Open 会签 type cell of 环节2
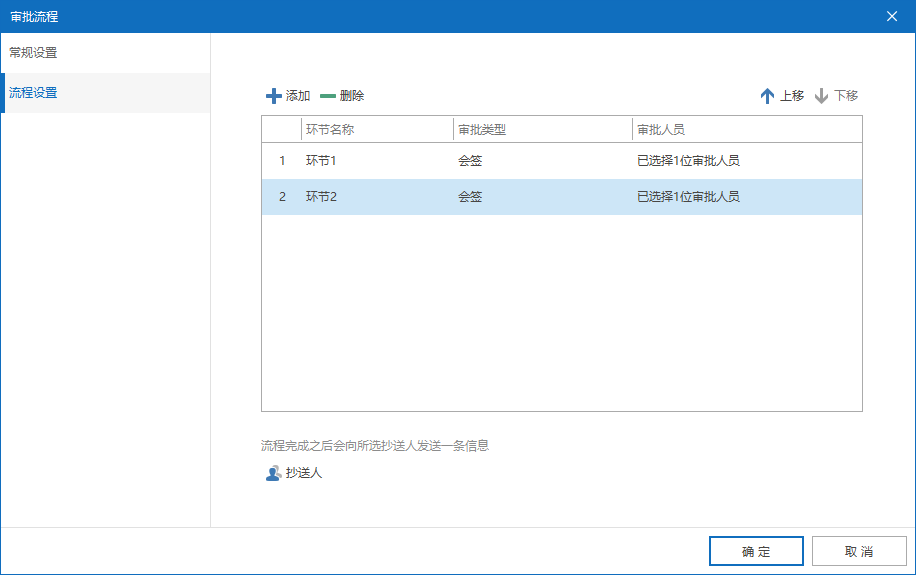Viewport: 916px width, 575px height. (x=470, y=197)
